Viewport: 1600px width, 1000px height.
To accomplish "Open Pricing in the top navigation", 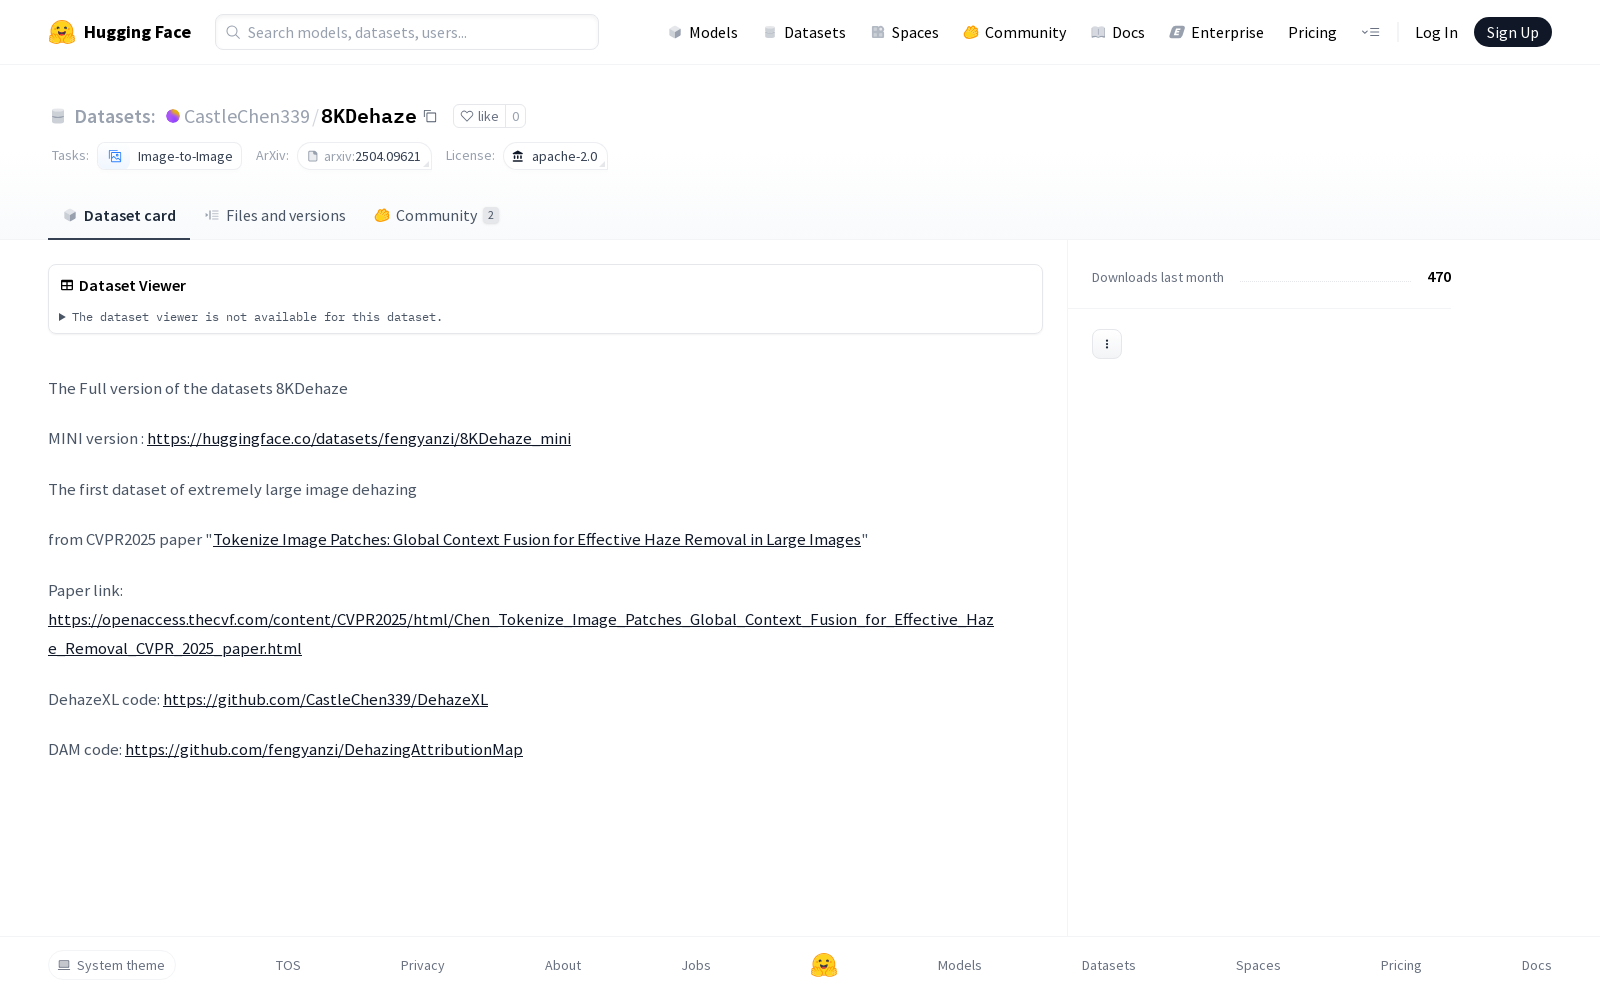I will coord(1312,32).
